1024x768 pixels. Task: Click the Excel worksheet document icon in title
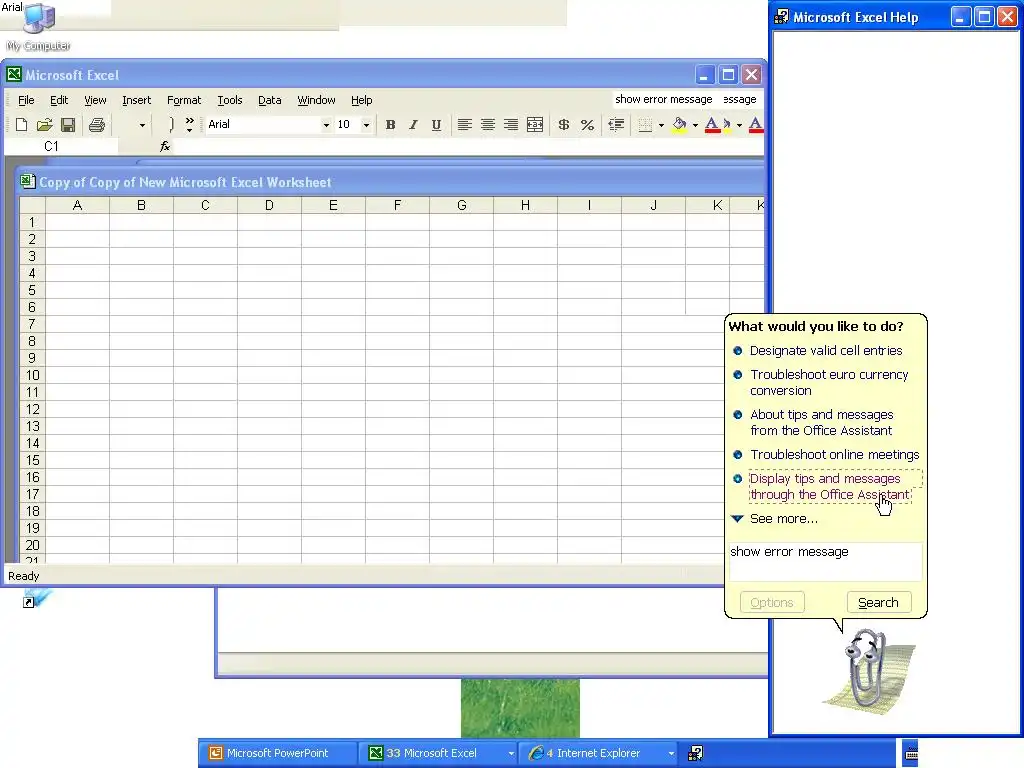point(27,181)
